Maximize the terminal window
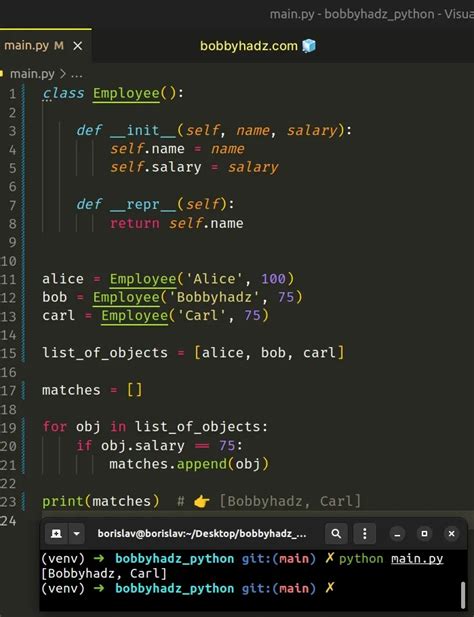Screen dimensions: 474x617 (424, 534)
